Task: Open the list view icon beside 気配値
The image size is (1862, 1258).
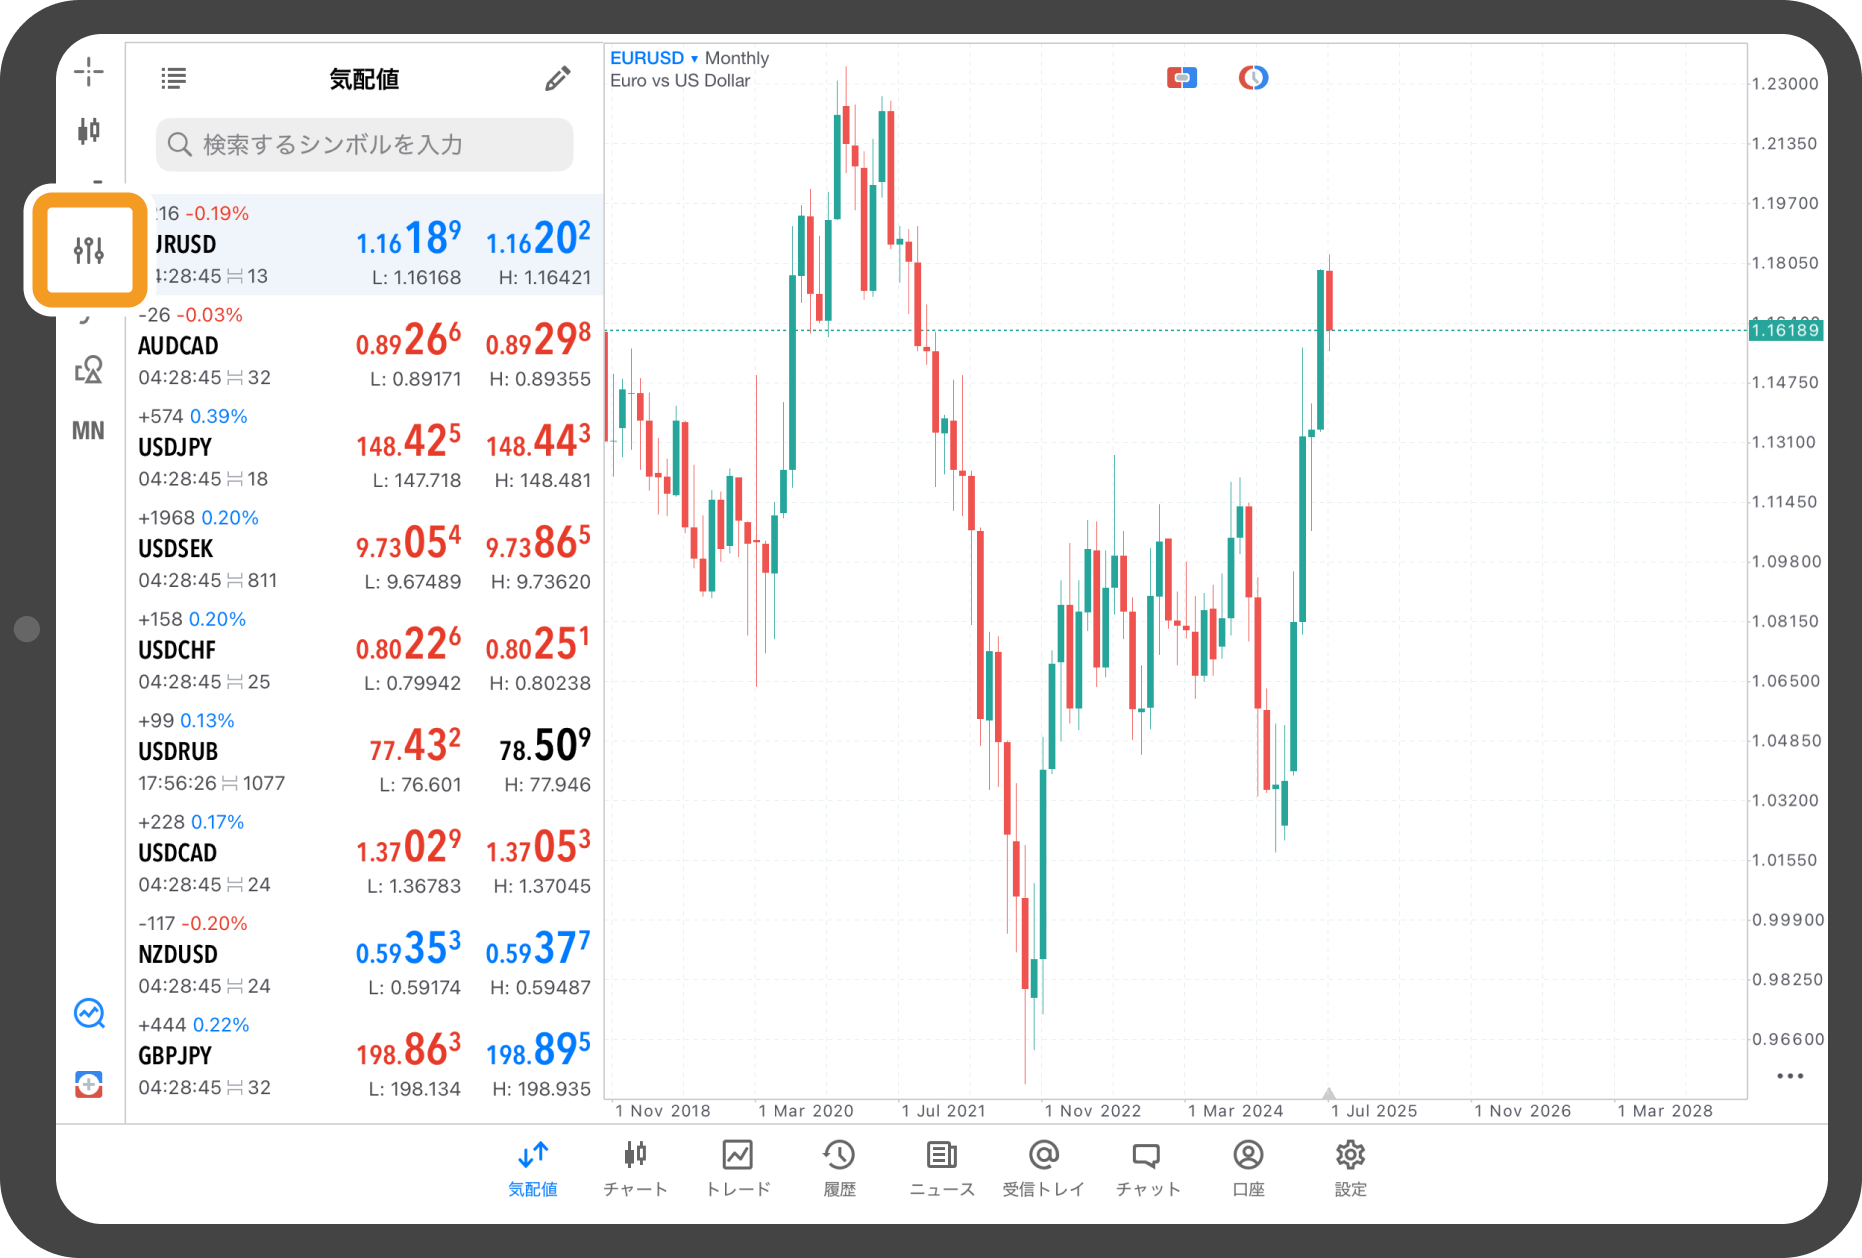Action: (x=174, y=79)
